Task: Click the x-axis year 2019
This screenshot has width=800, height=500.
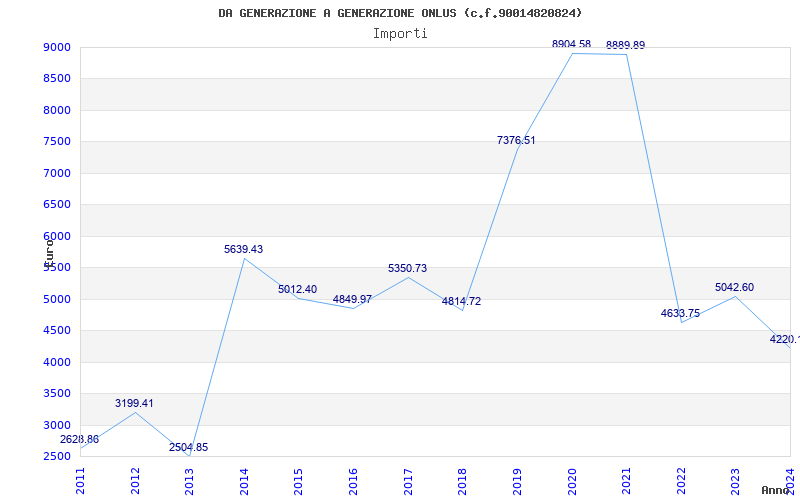Action: pos(517,481)
